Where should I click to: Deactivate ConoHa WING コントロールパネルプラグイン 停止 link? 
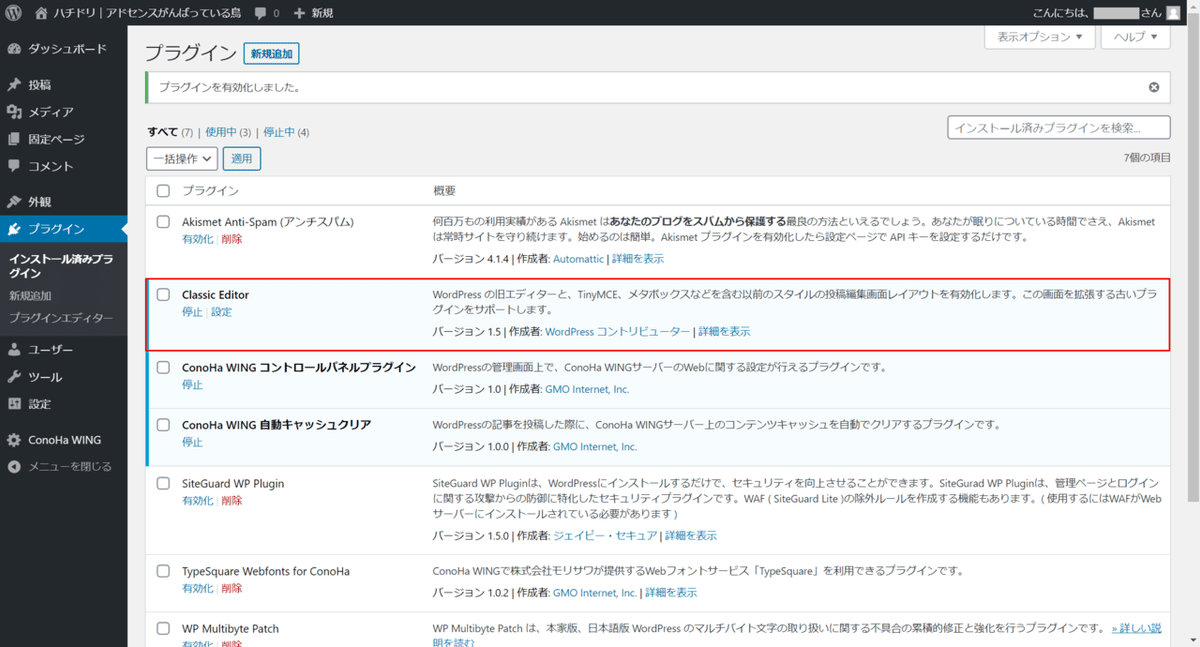tap(192, 385)
